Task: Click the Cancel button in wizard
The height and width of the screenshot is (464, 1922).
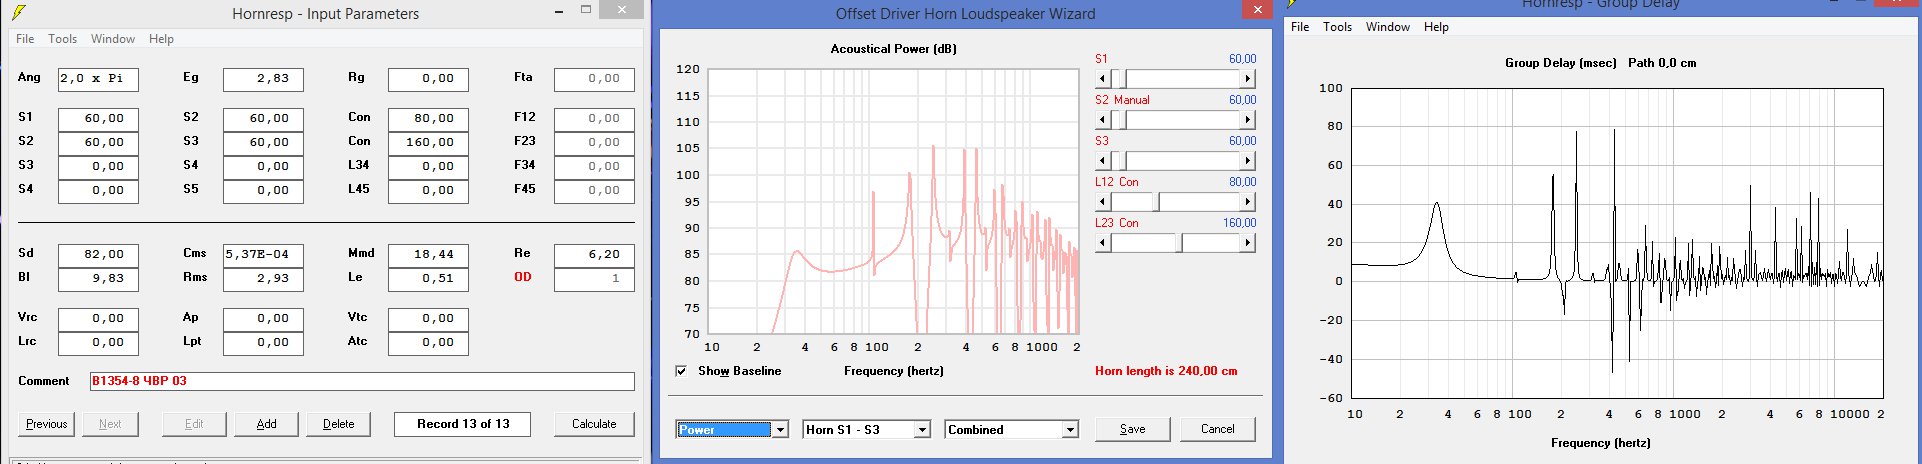Action: [x=1217, y=429]
